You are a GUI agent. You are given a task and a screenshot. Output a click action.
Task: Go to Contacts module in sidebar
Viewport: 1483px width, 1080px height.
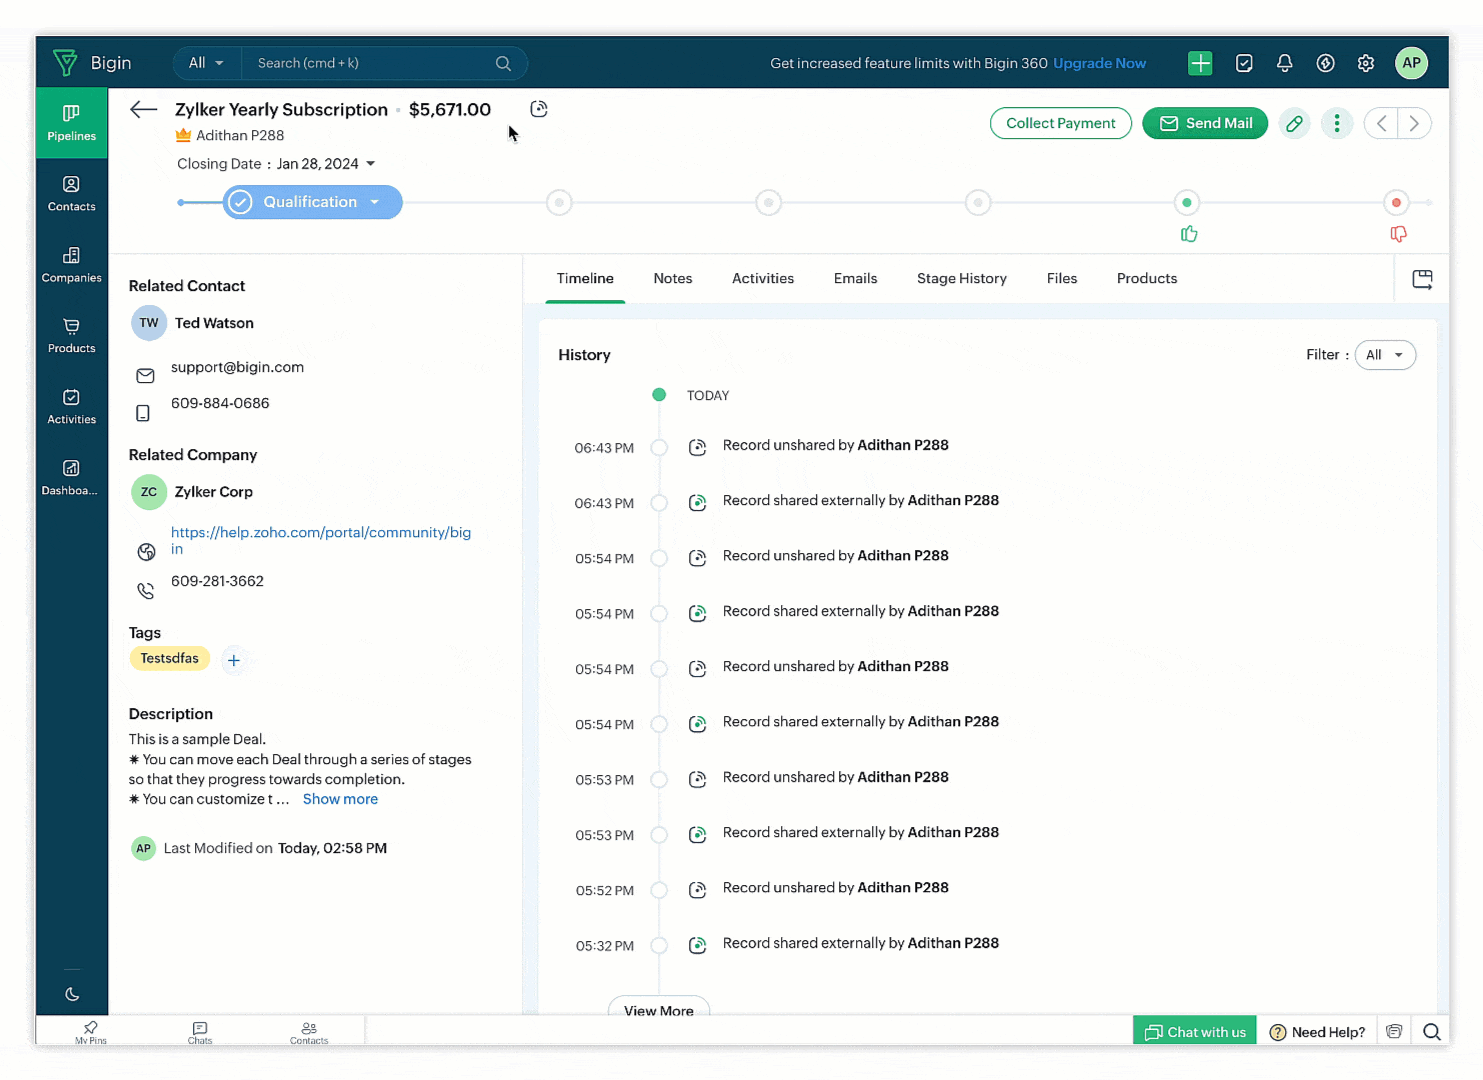click(72, 194)
